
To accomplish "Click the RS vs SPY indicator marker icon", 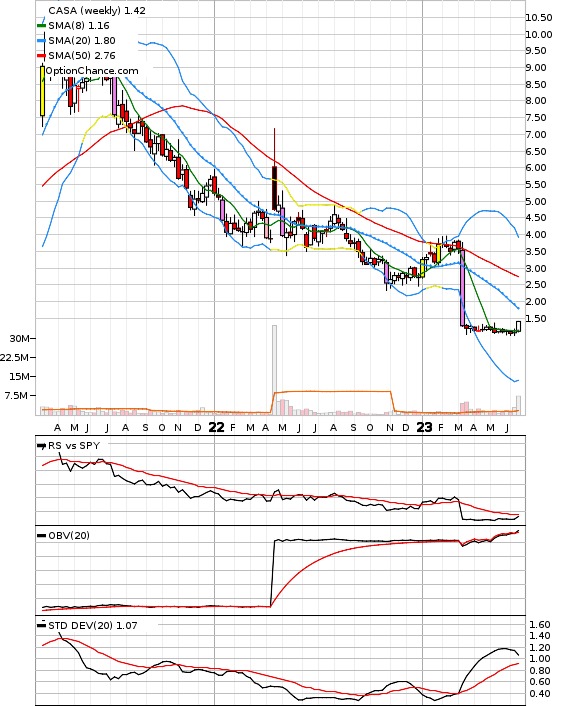I will (41, 446).
